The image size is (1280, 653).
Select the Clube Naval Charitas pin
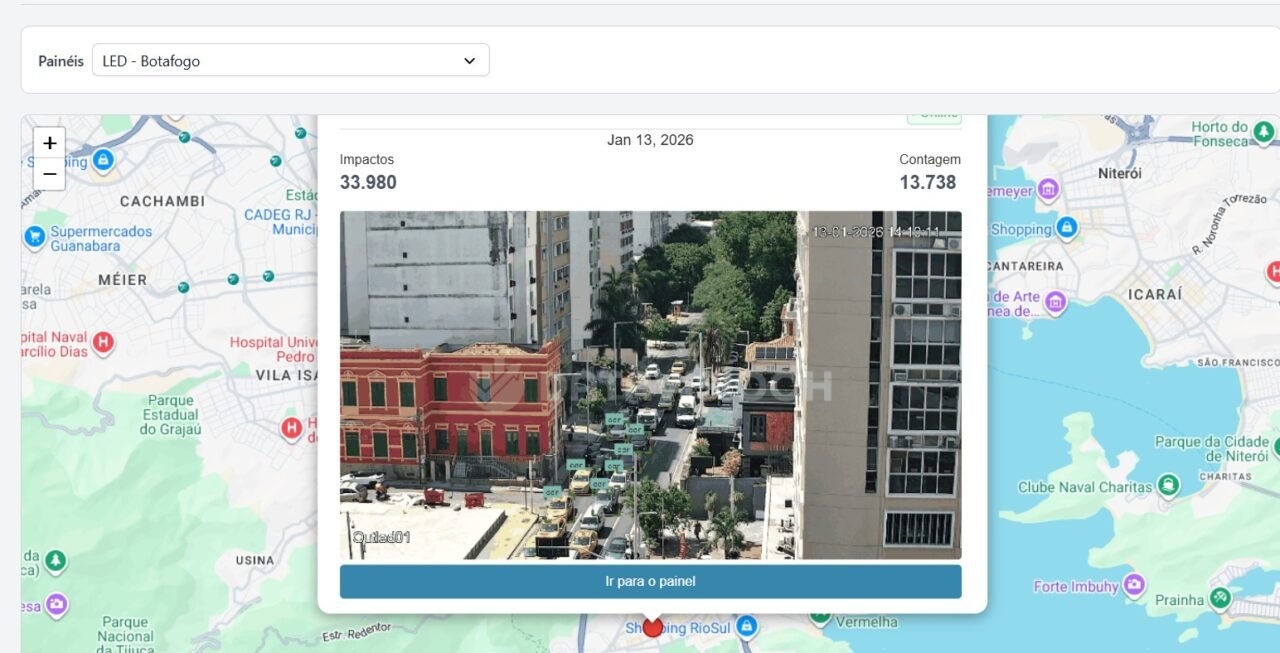1167,487
